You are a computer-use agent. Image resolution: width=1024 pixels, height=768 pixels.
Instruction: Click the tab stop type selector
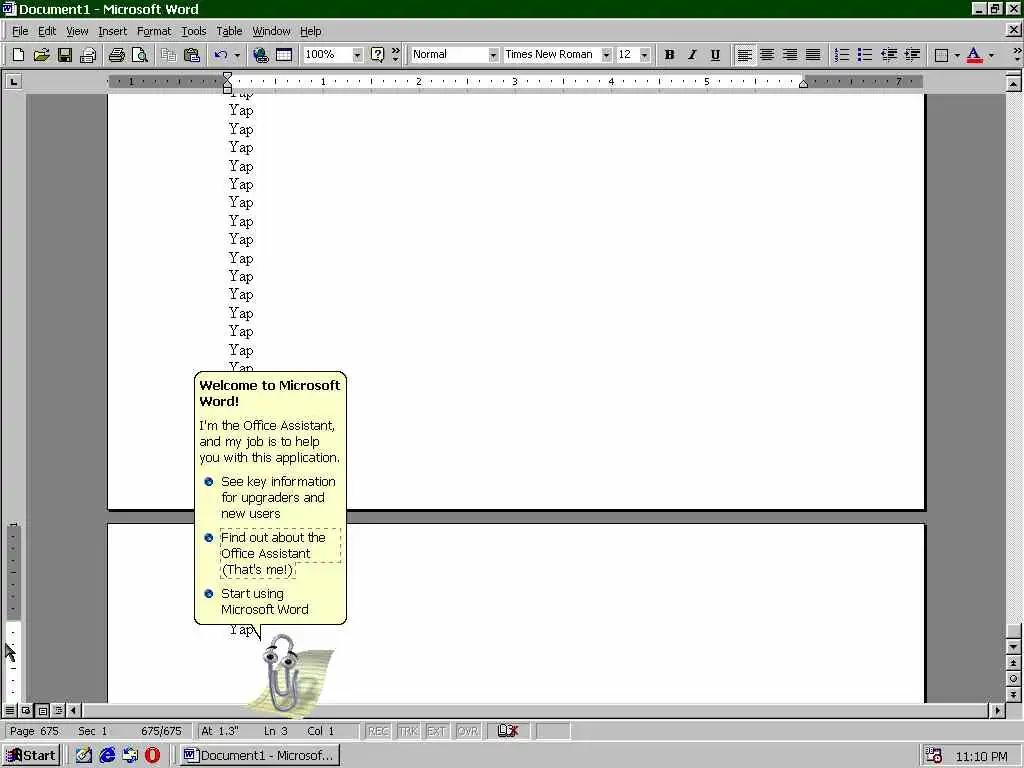[x=13, y=82]
